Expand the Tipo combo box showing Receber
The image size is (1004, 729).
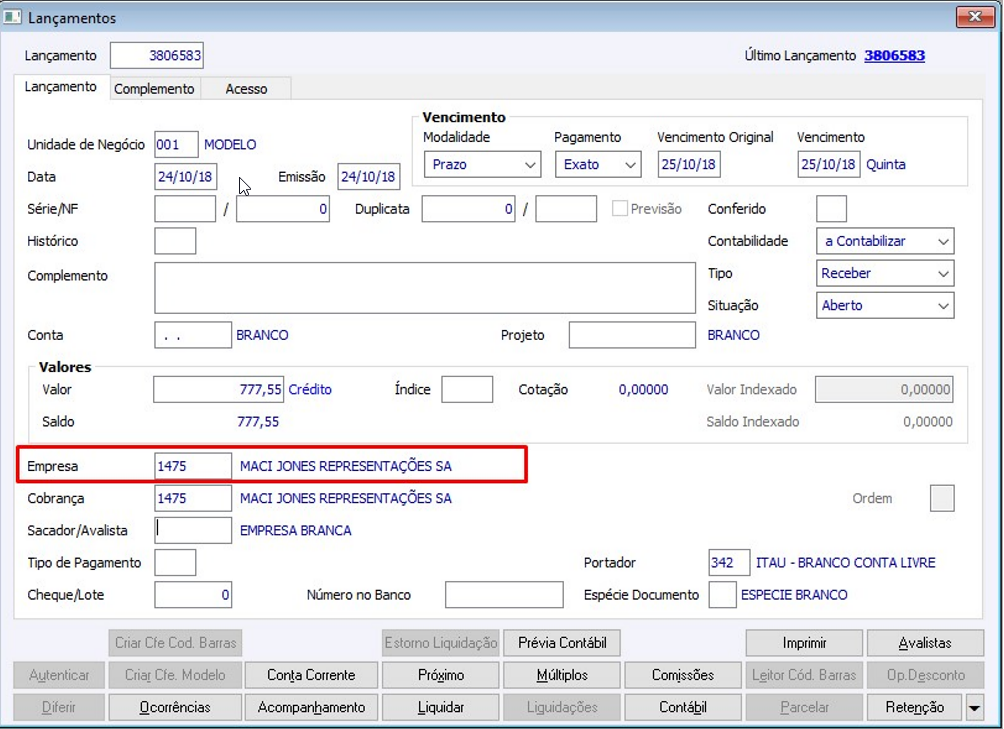point(885,273)
